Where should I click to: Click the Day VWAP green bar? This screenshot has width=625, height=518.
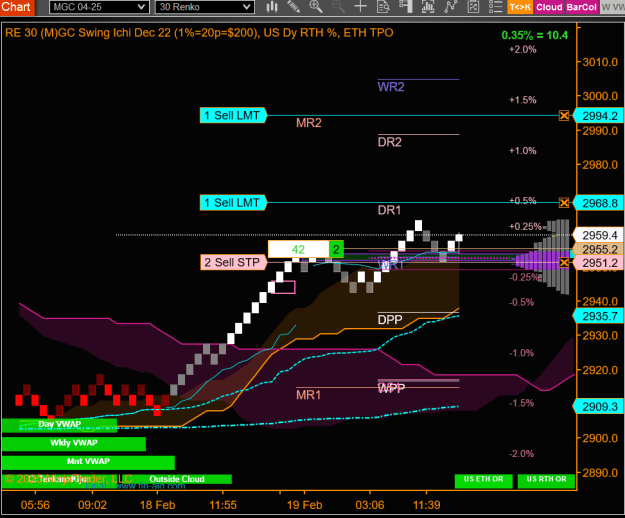59,425
